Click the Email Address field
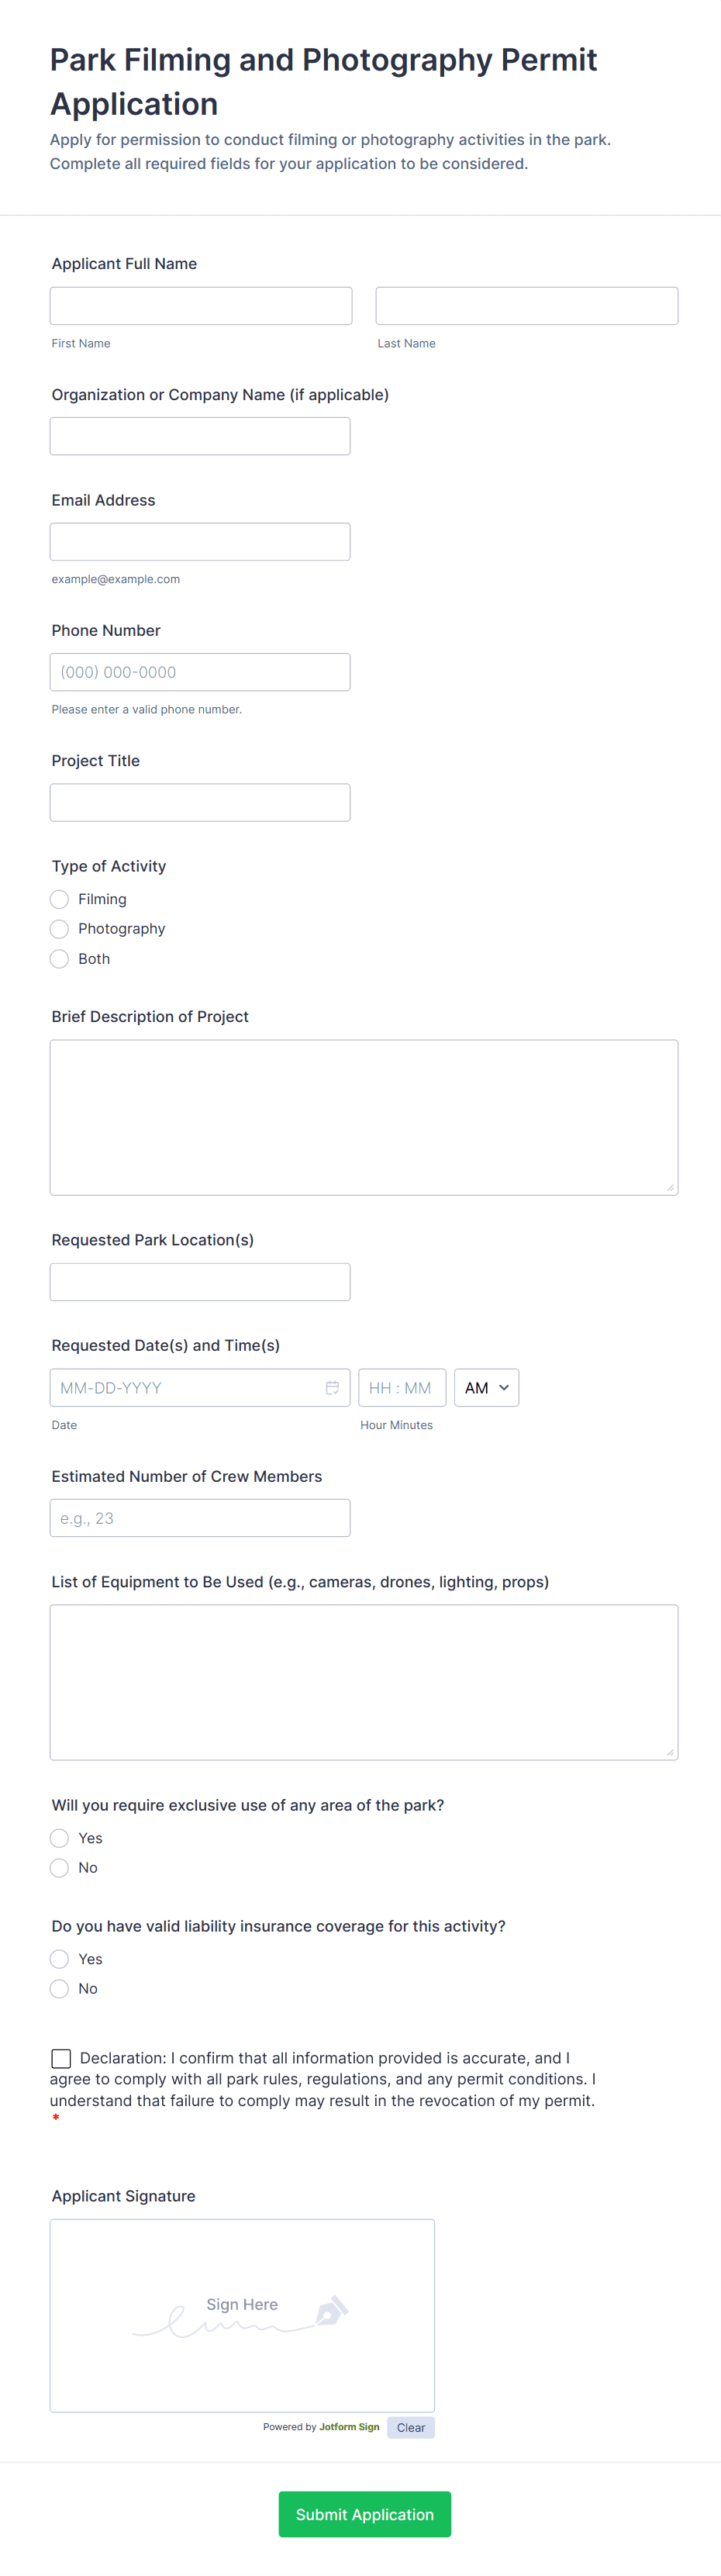This screenshot has width=721, height=2576. 200,542
